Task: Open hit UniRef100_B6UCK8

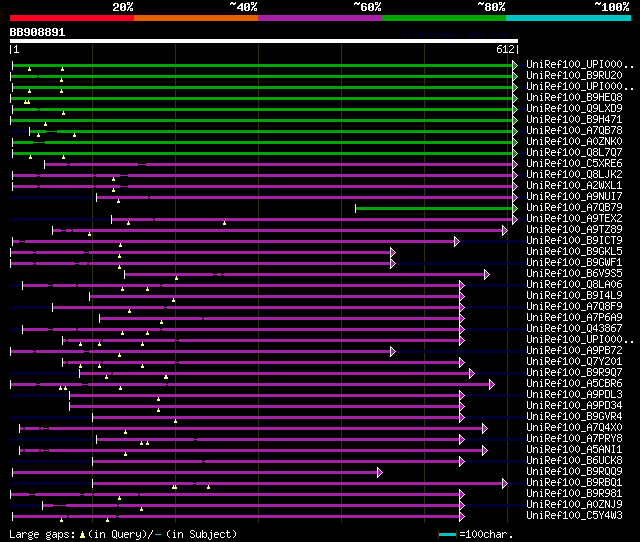Action: click(574, 461)
